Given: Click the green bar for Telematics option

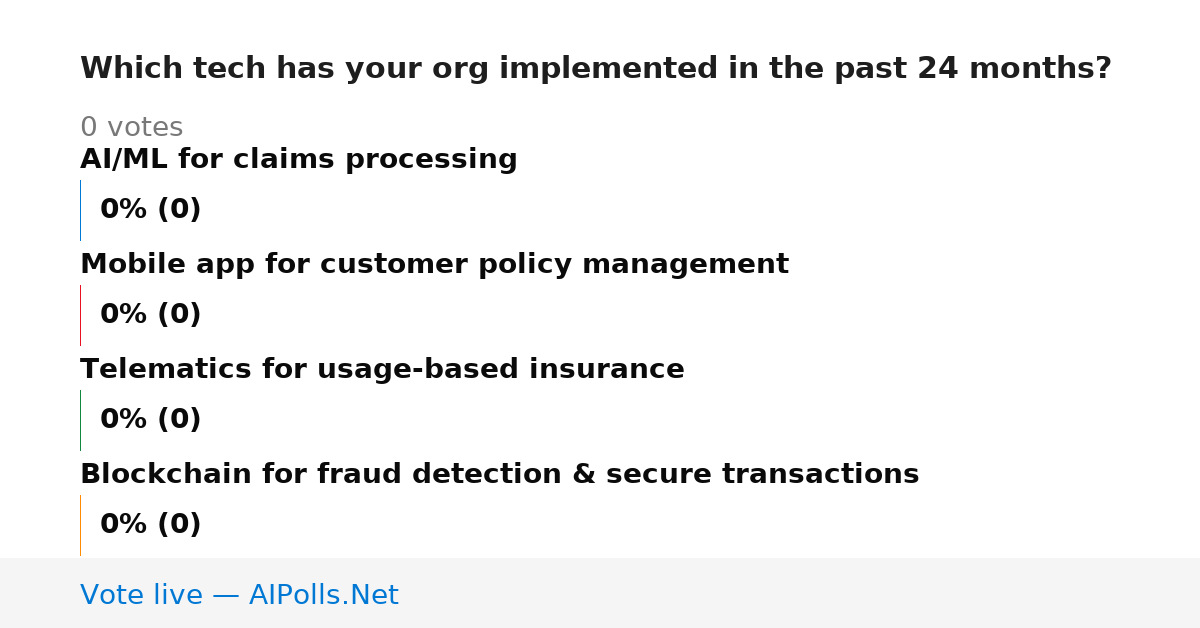Looking at the screenshot, I should [x=80, y=420].
